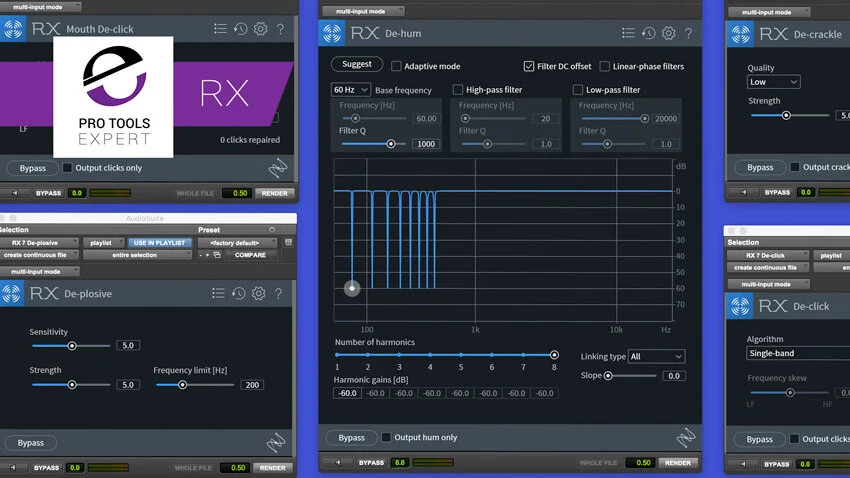The image size is (850, 478).
Task: Click Bypass button in De-hum panel
Action: [351, 437]
